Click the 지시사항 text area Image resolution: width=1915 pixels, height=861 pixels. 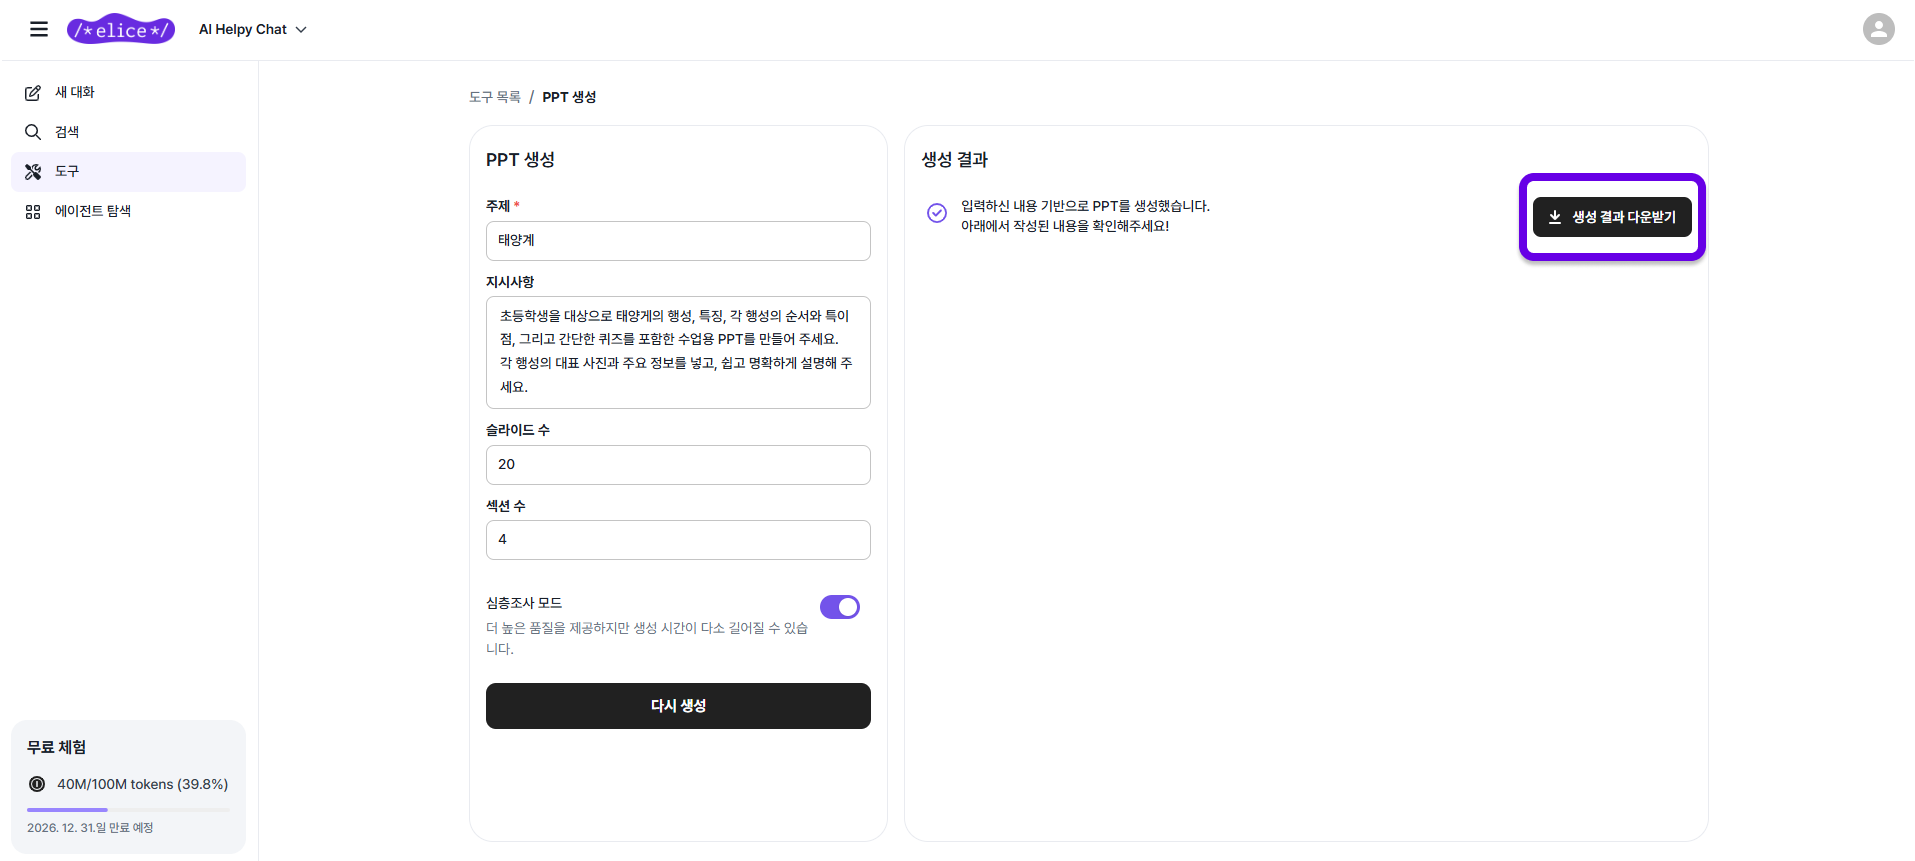click(x=678, y=352)
